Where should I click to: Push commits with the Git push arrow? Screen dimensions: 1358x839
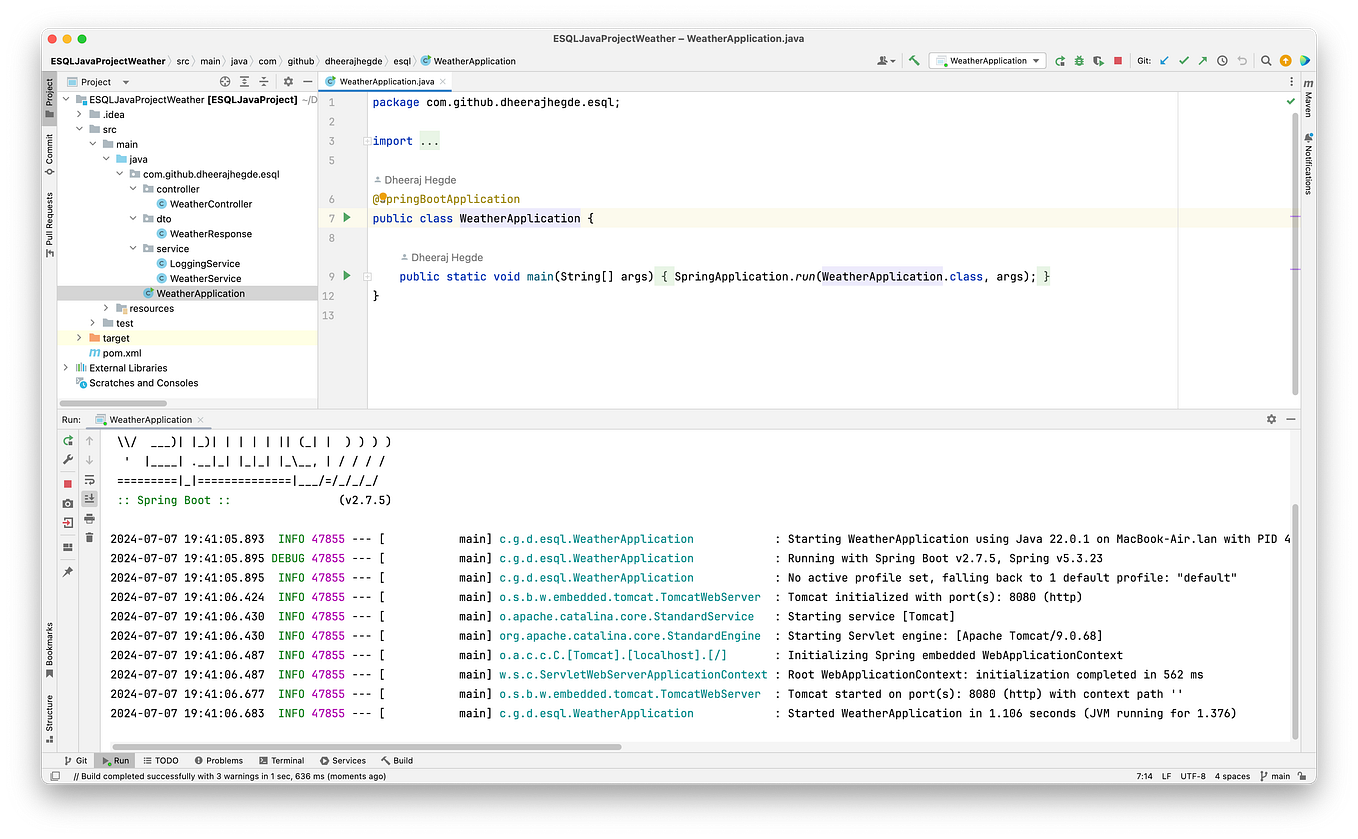tap(1202, 60)
